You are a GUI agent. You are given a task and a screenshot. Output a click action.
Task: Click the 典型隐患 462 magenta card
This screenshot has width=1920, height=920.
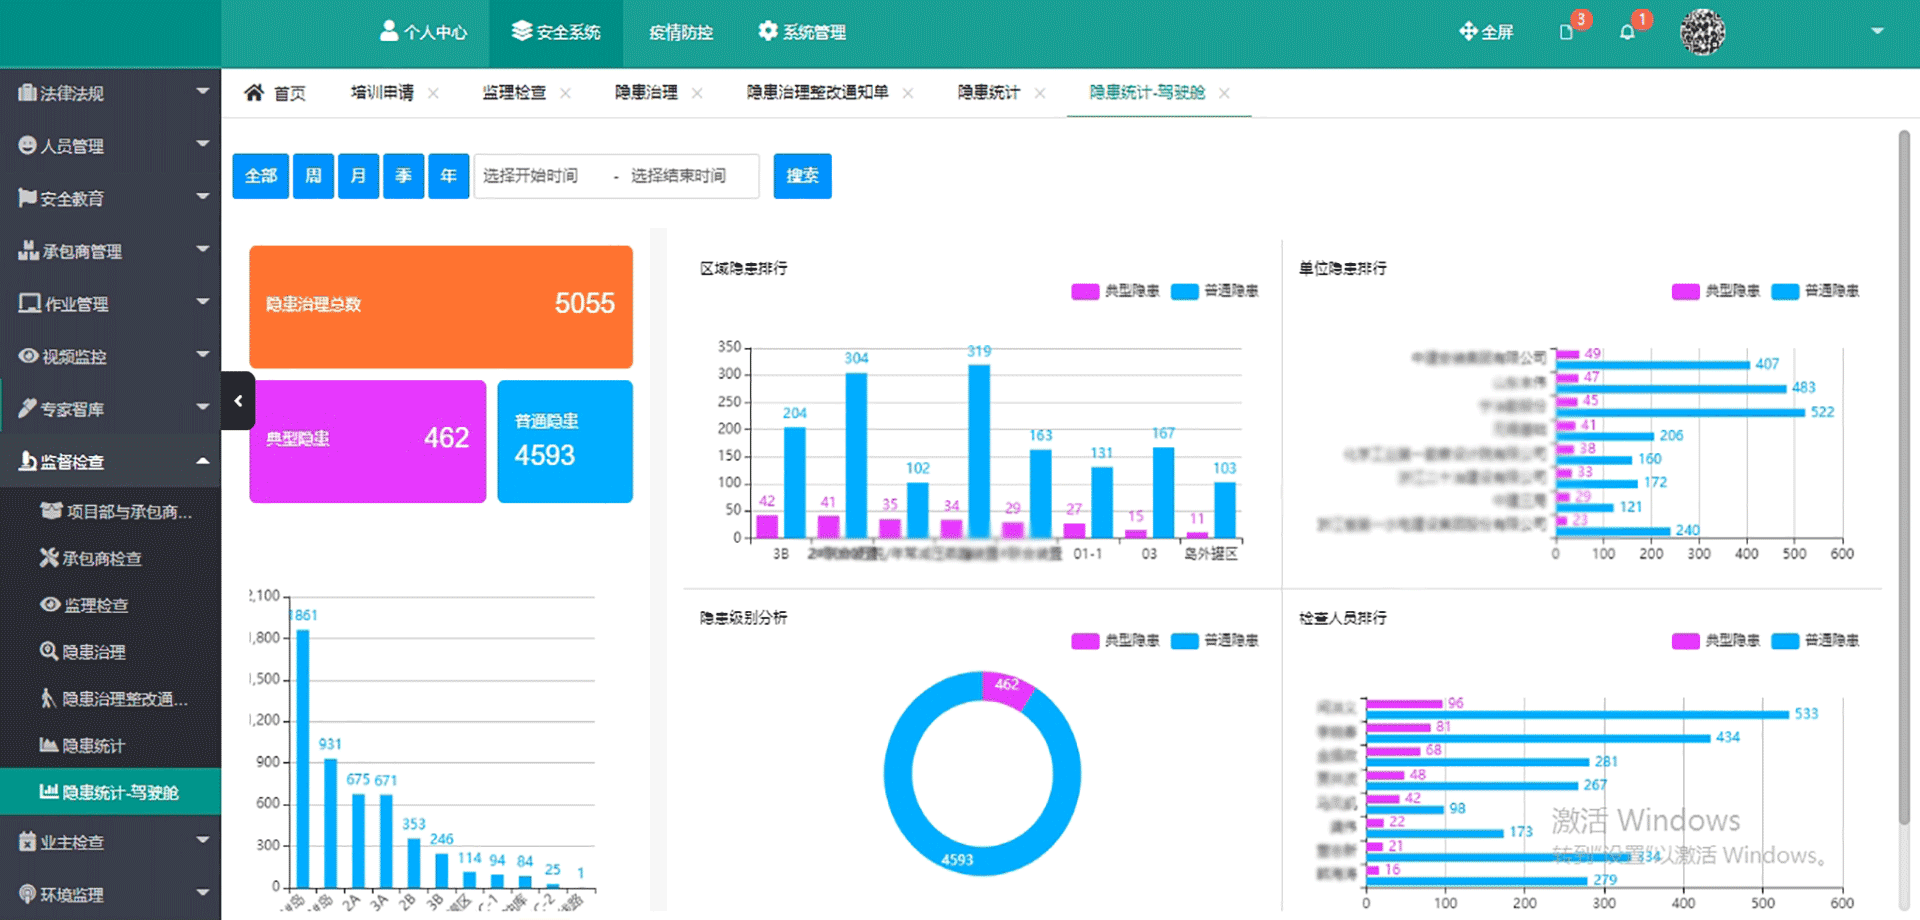pos(368,441)
